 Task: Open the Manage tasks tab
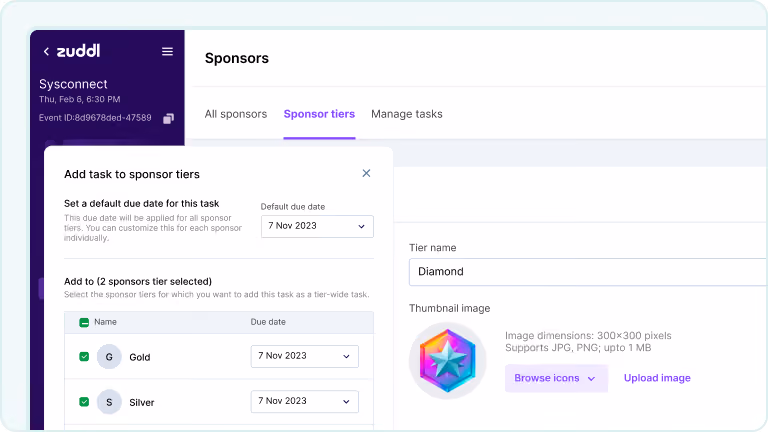click(x=407, y=114)
